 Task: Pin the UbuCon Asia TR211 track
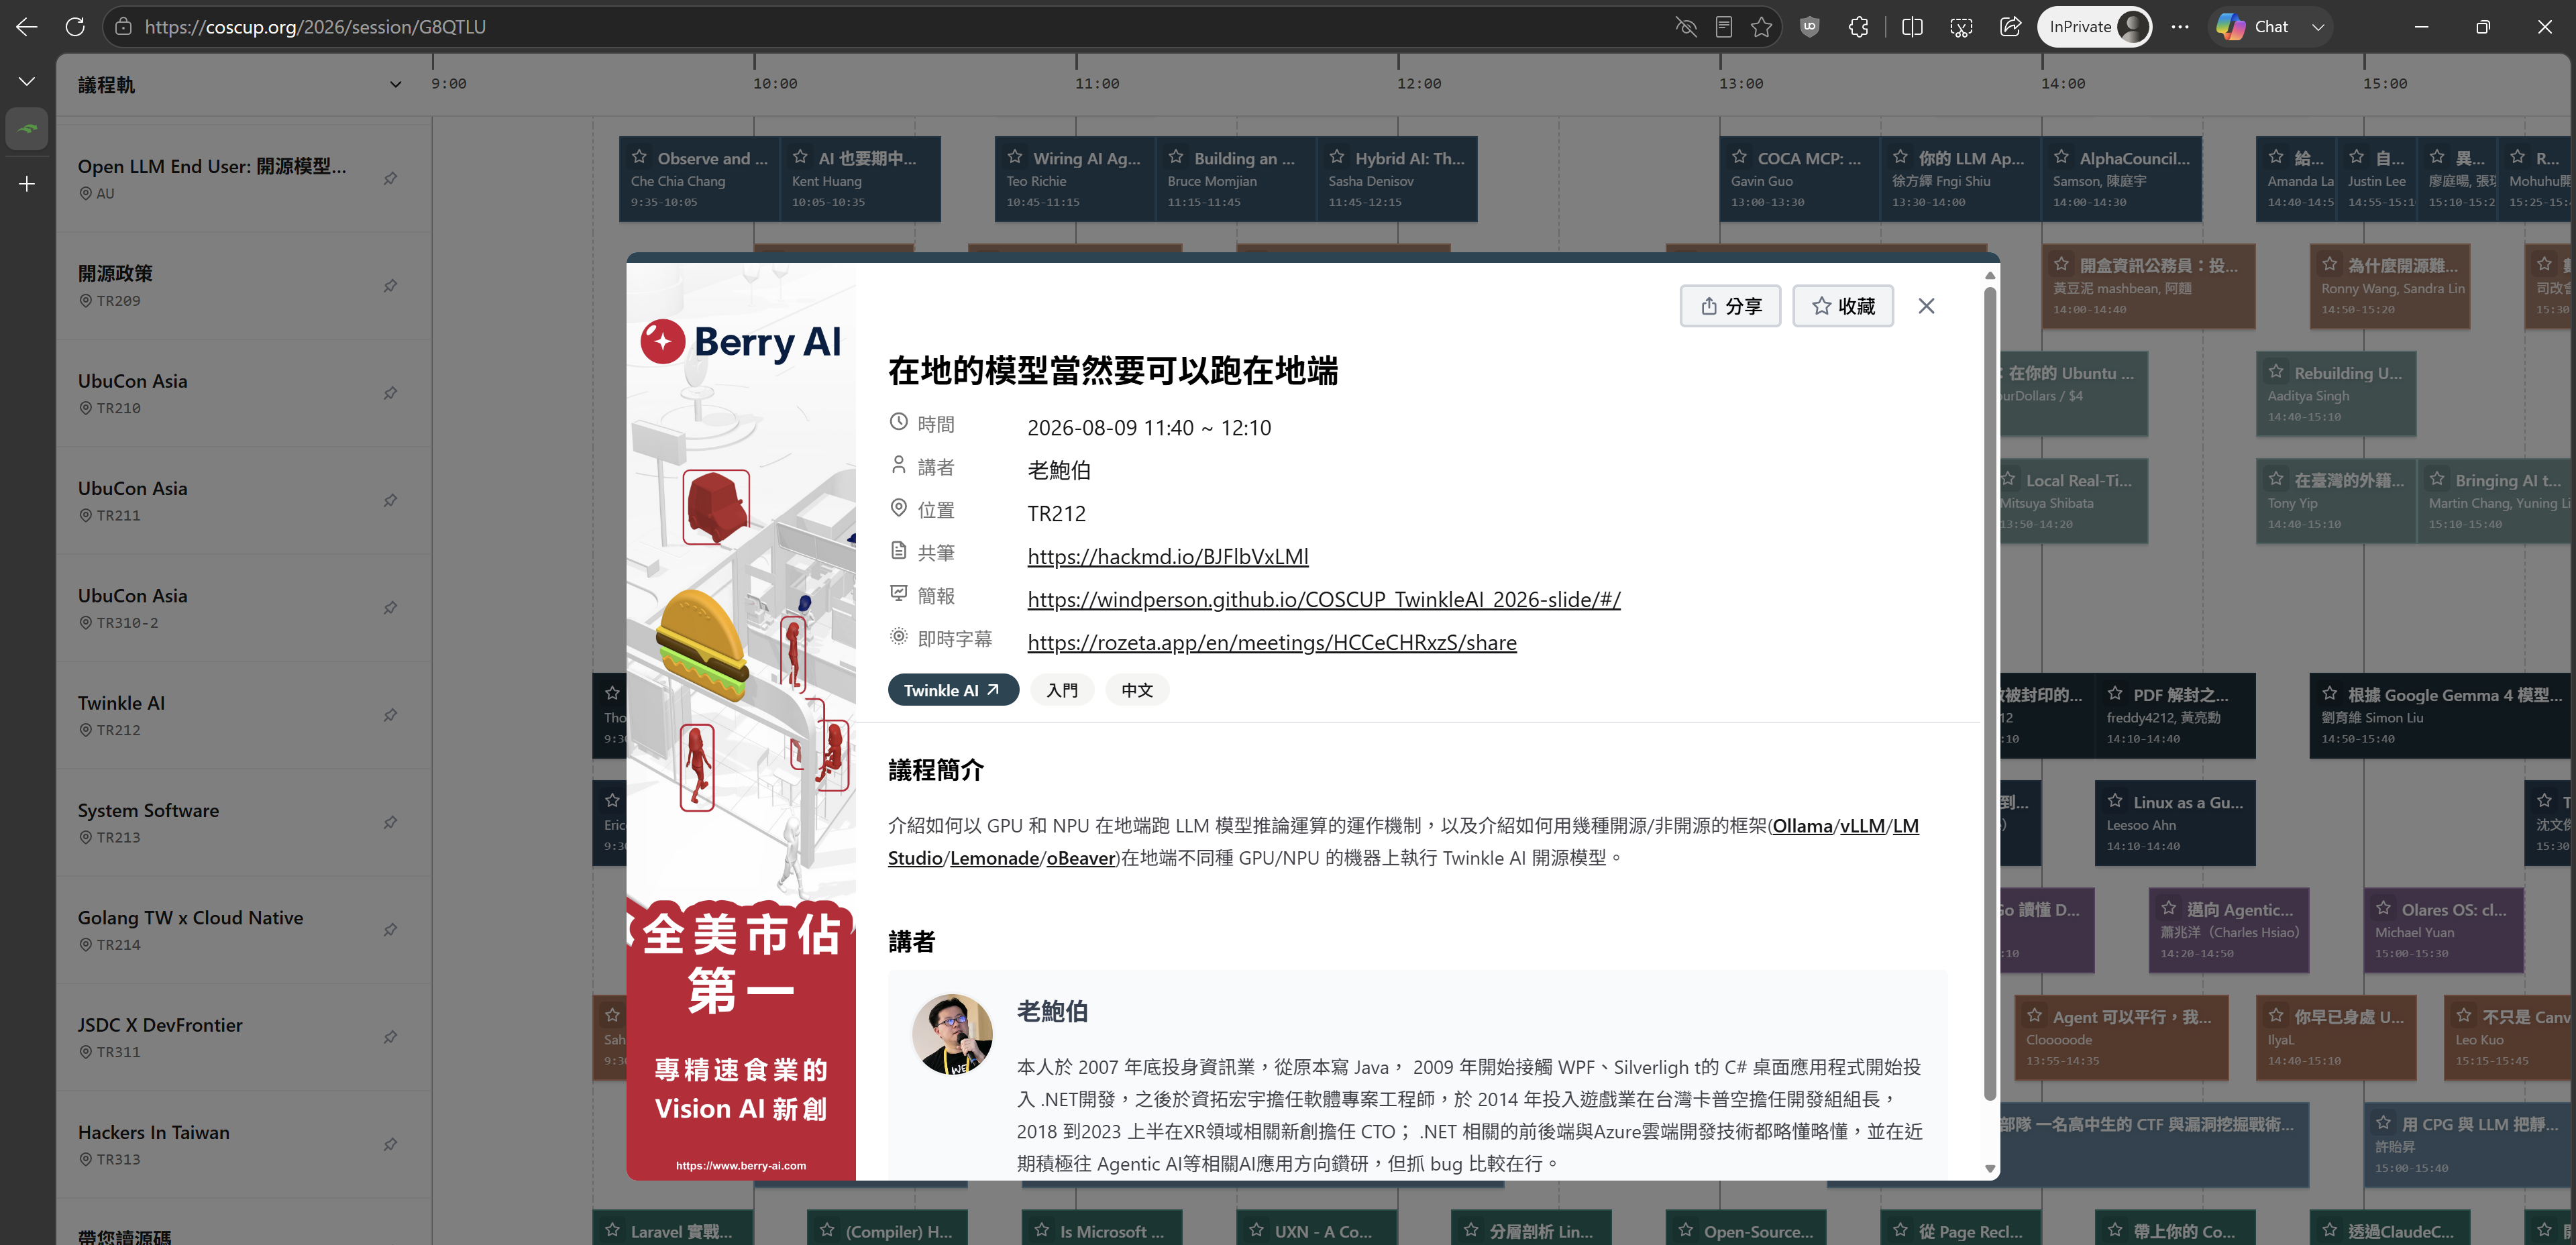pyautogui.click(x=391, y=500)
